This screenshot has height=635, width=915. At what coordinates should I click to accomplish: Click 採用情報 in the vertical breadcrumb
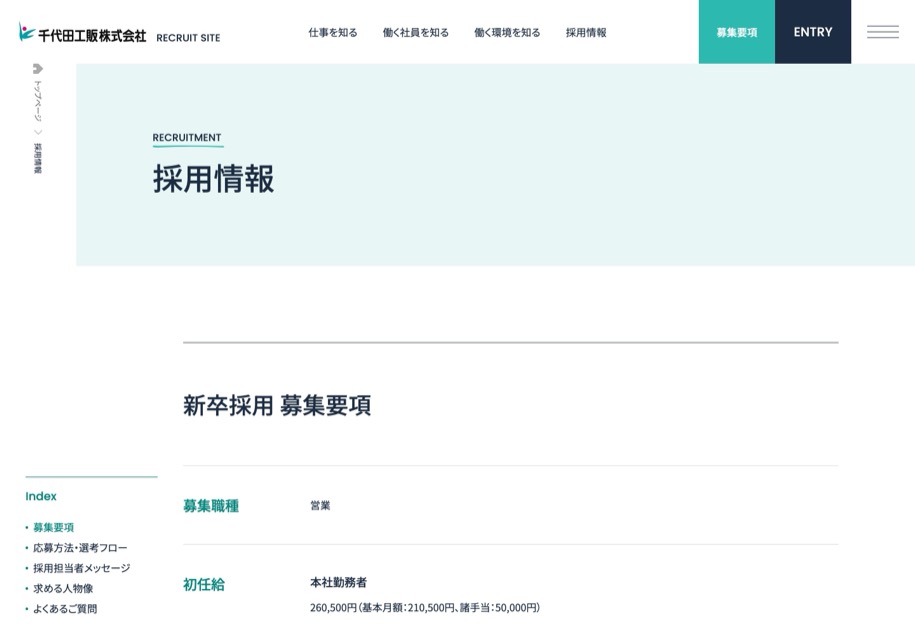click(37, 158)
